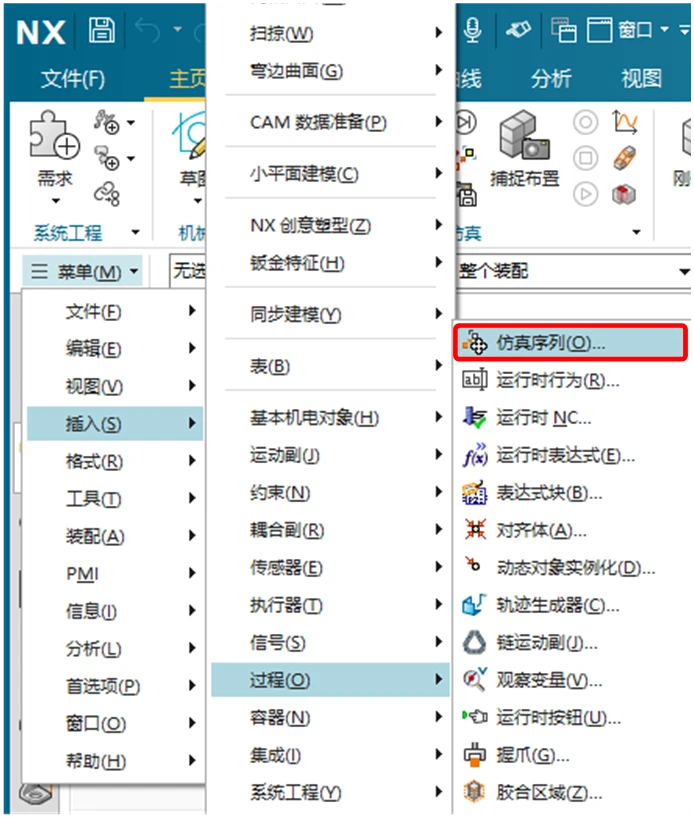Click the graph curve icon in ribbon
Viewport: 694px width, 818px height.
[x=625, y=122]
